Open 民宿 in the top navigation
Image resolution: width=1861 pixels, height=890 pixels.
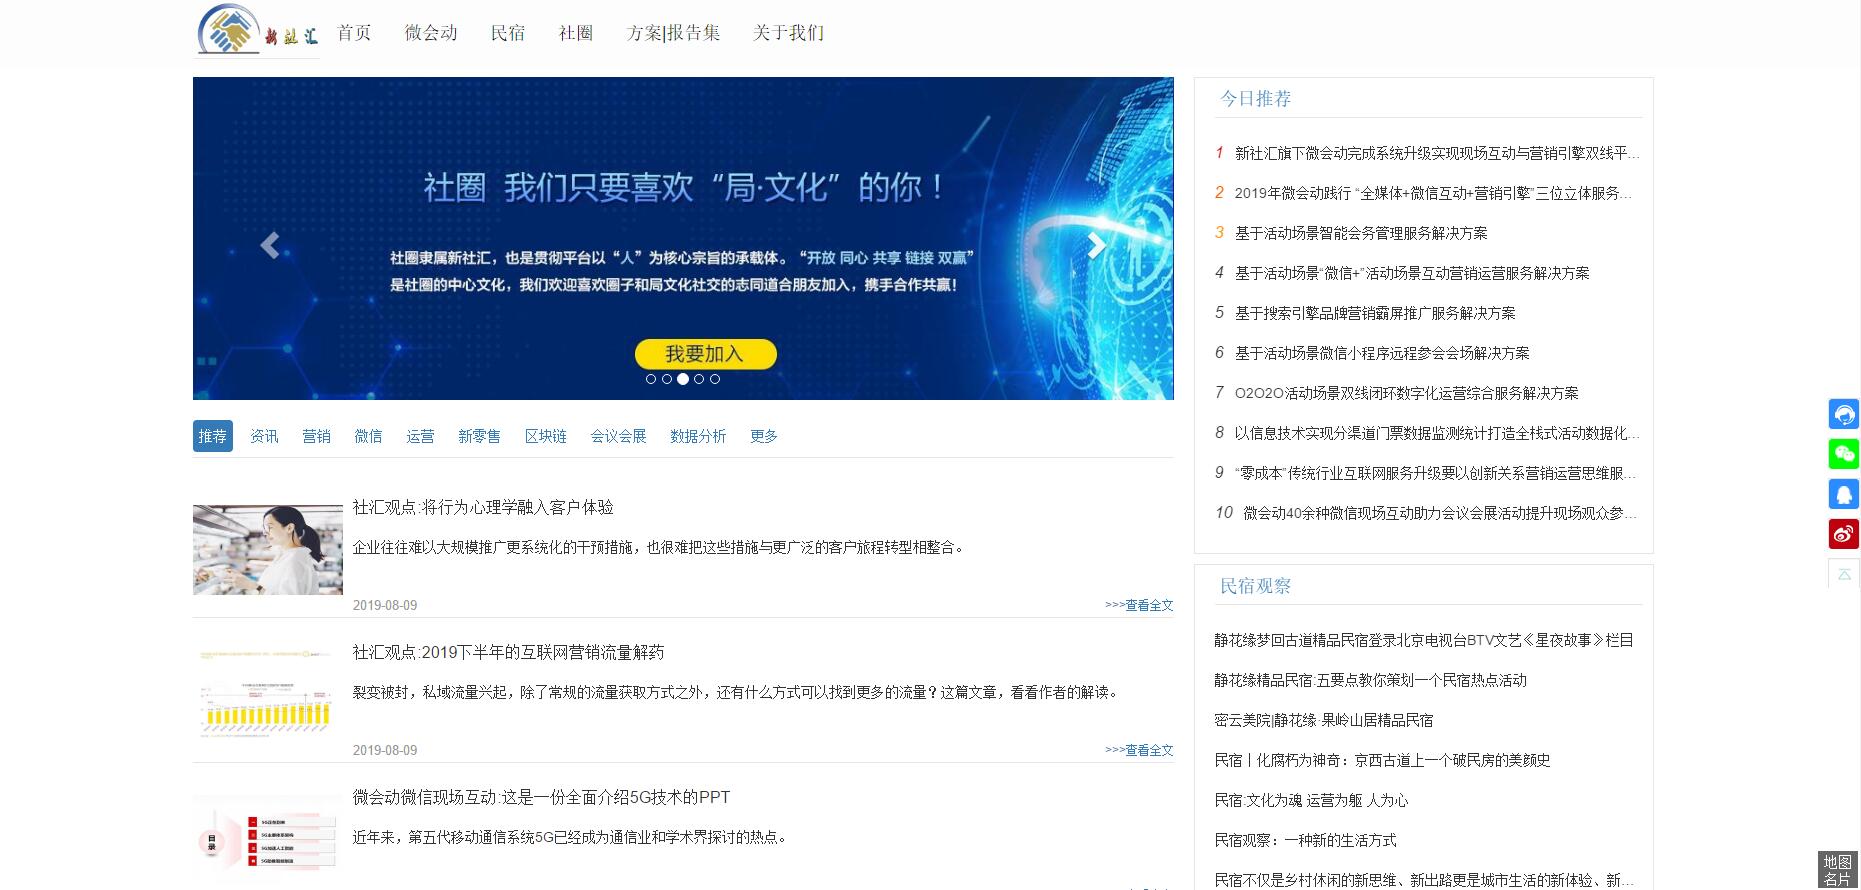pos(508,33)
